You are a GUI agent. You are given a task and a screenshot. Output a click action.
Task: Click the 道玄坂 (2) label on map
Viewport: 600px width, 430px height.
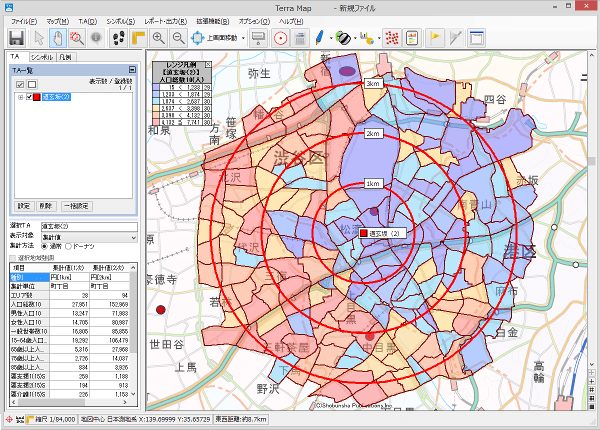click(x=382, y=233)
